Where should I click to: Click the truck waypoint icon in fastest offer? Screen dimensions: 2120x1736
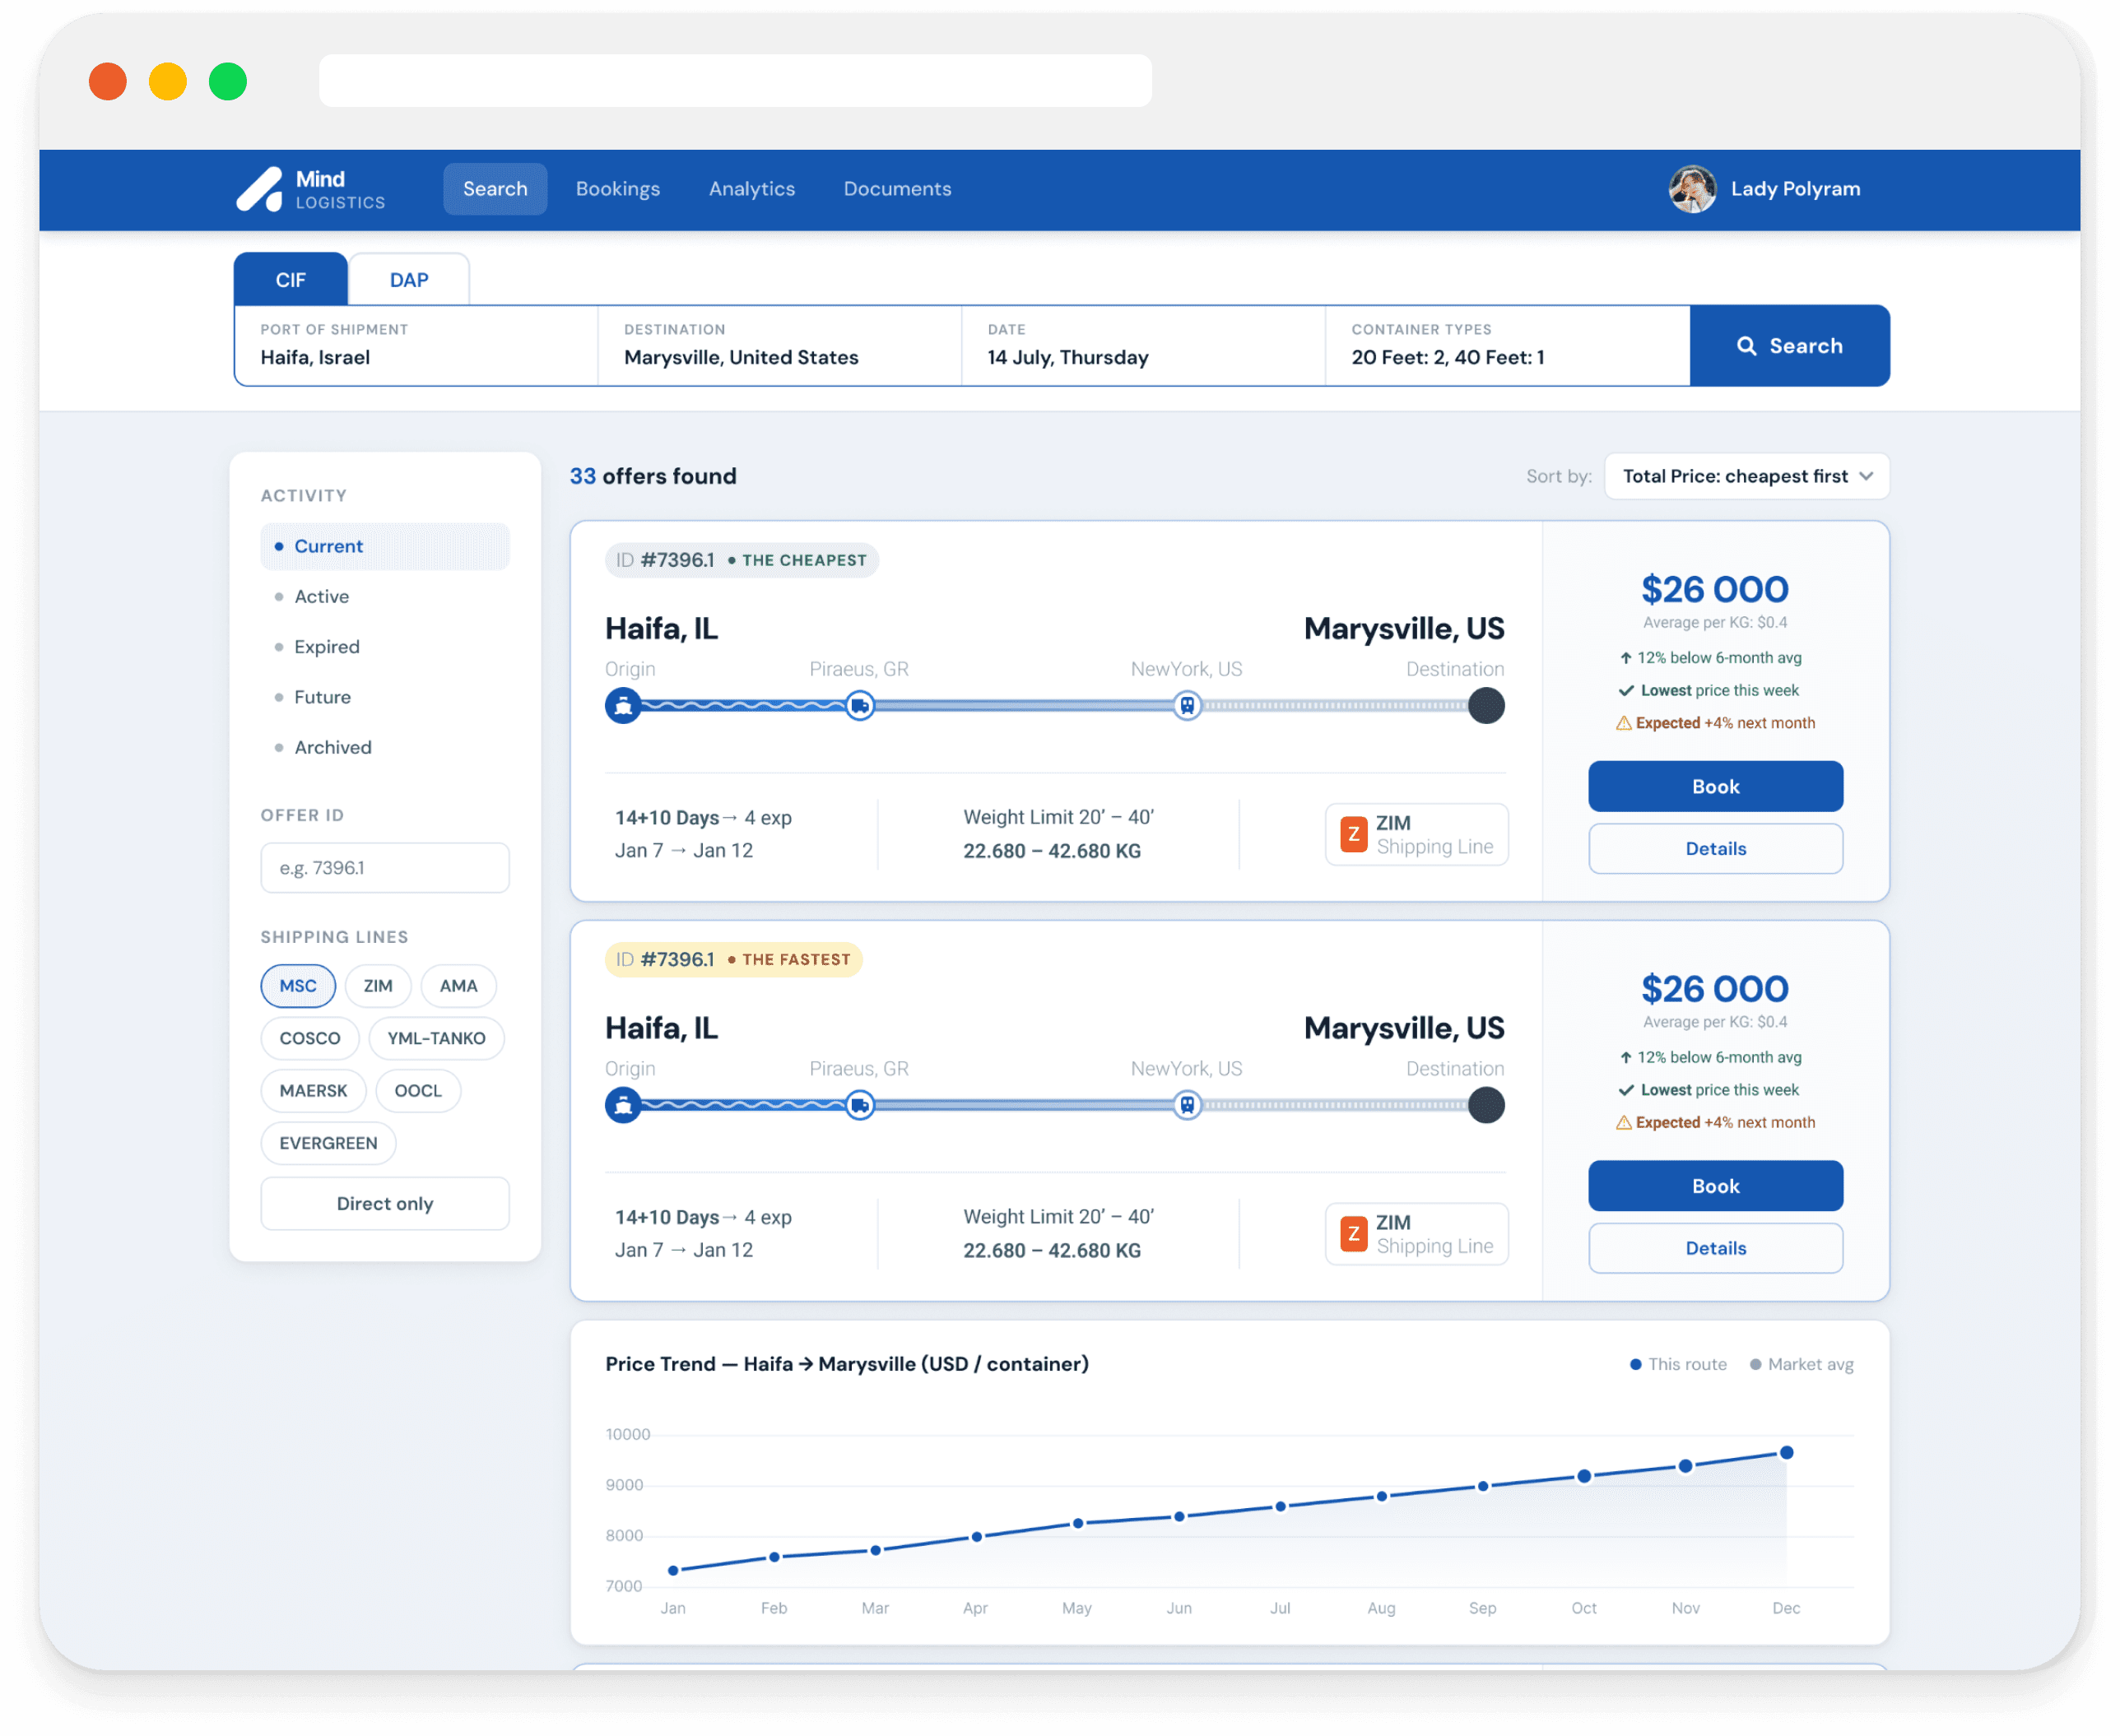859,1105
